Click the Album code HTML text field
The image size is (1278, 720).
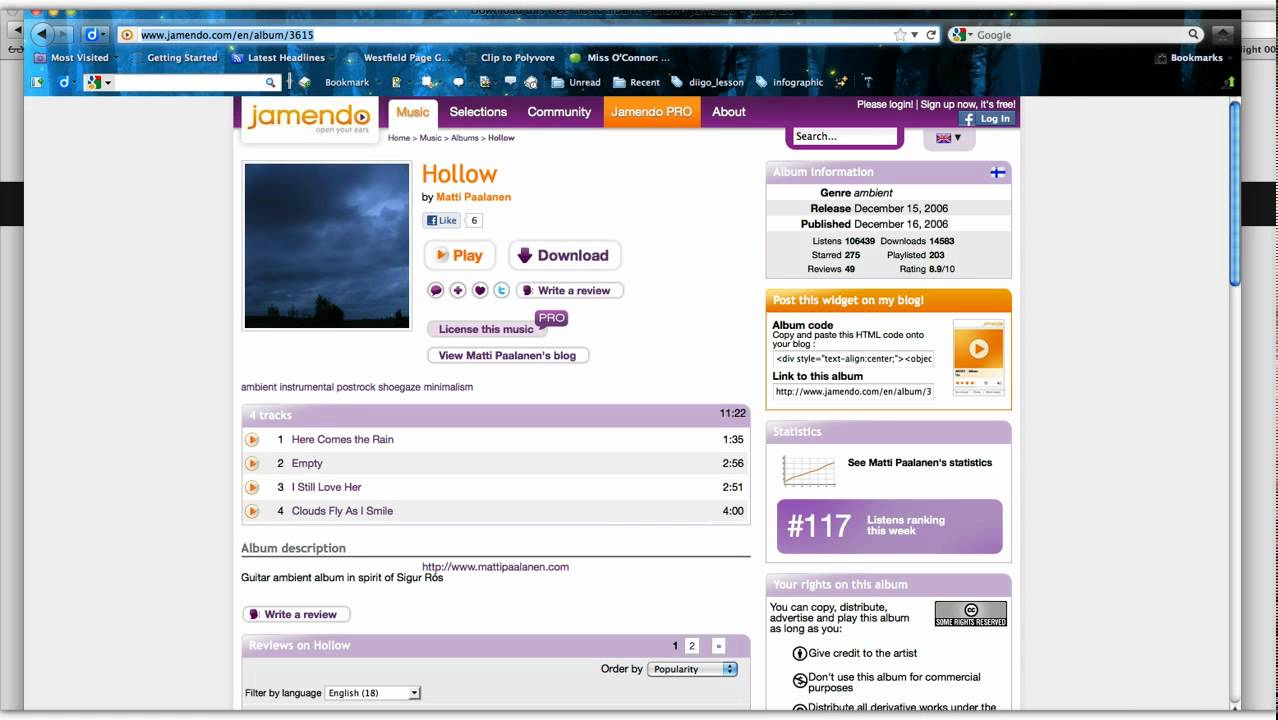(x=853, y=358)
